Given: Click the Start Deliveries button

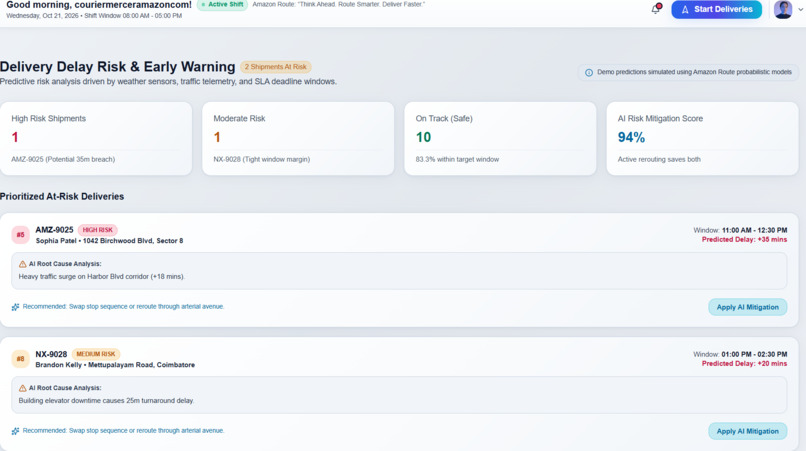Looking at the screenshot, I should pyautogui.click(x=717, y=9).
